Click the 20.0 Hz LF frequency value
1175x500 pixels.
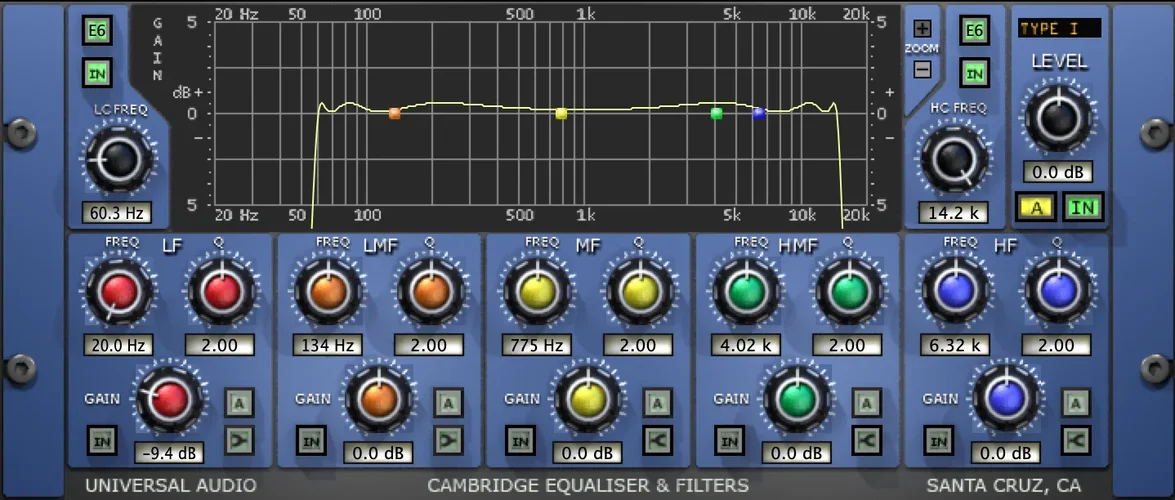pyautogui.click(x=119, y=346)
